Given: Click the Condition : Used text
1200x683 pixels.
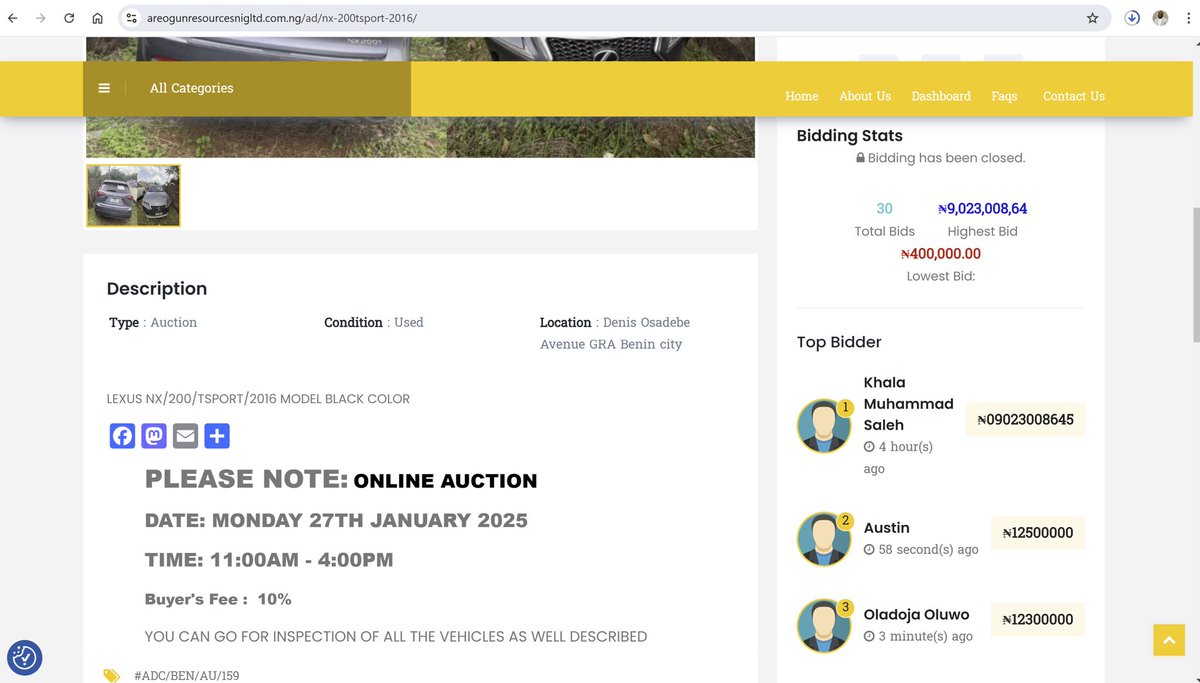Looking at the screenshot, I should click(x=374, y=323).
